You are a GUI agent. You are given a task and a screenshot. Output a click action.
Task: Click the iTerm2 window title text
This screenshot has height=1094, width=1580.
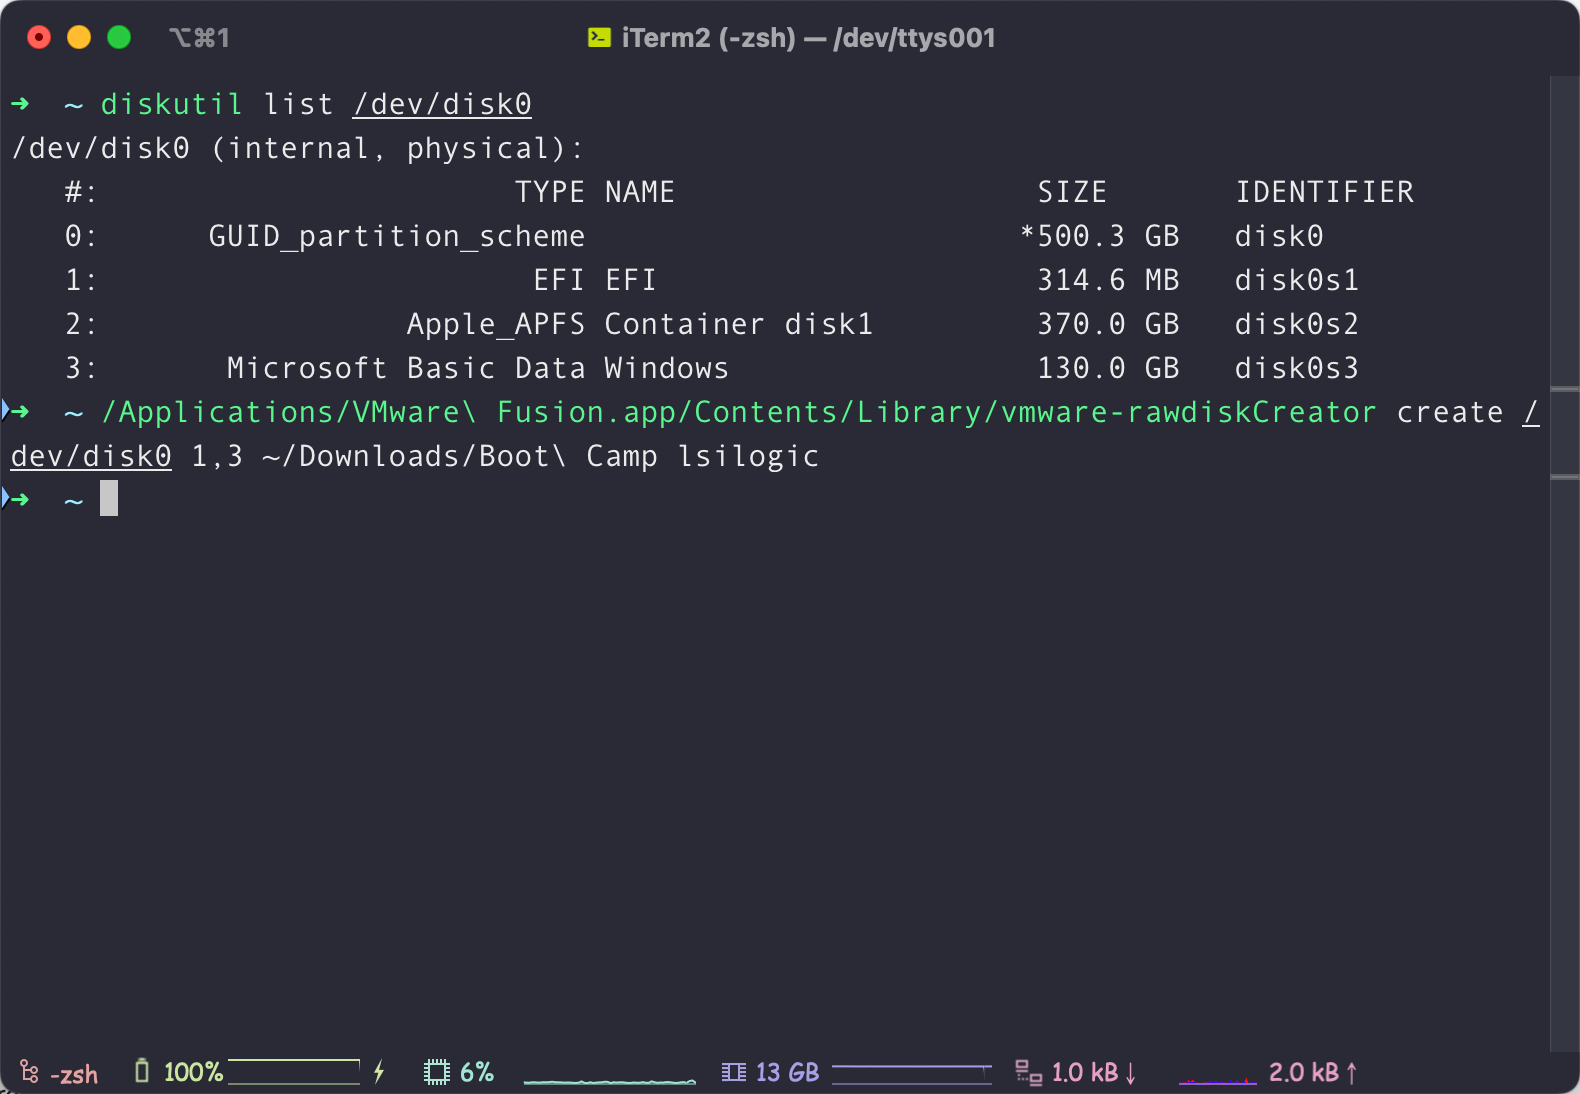pos(808,38)
